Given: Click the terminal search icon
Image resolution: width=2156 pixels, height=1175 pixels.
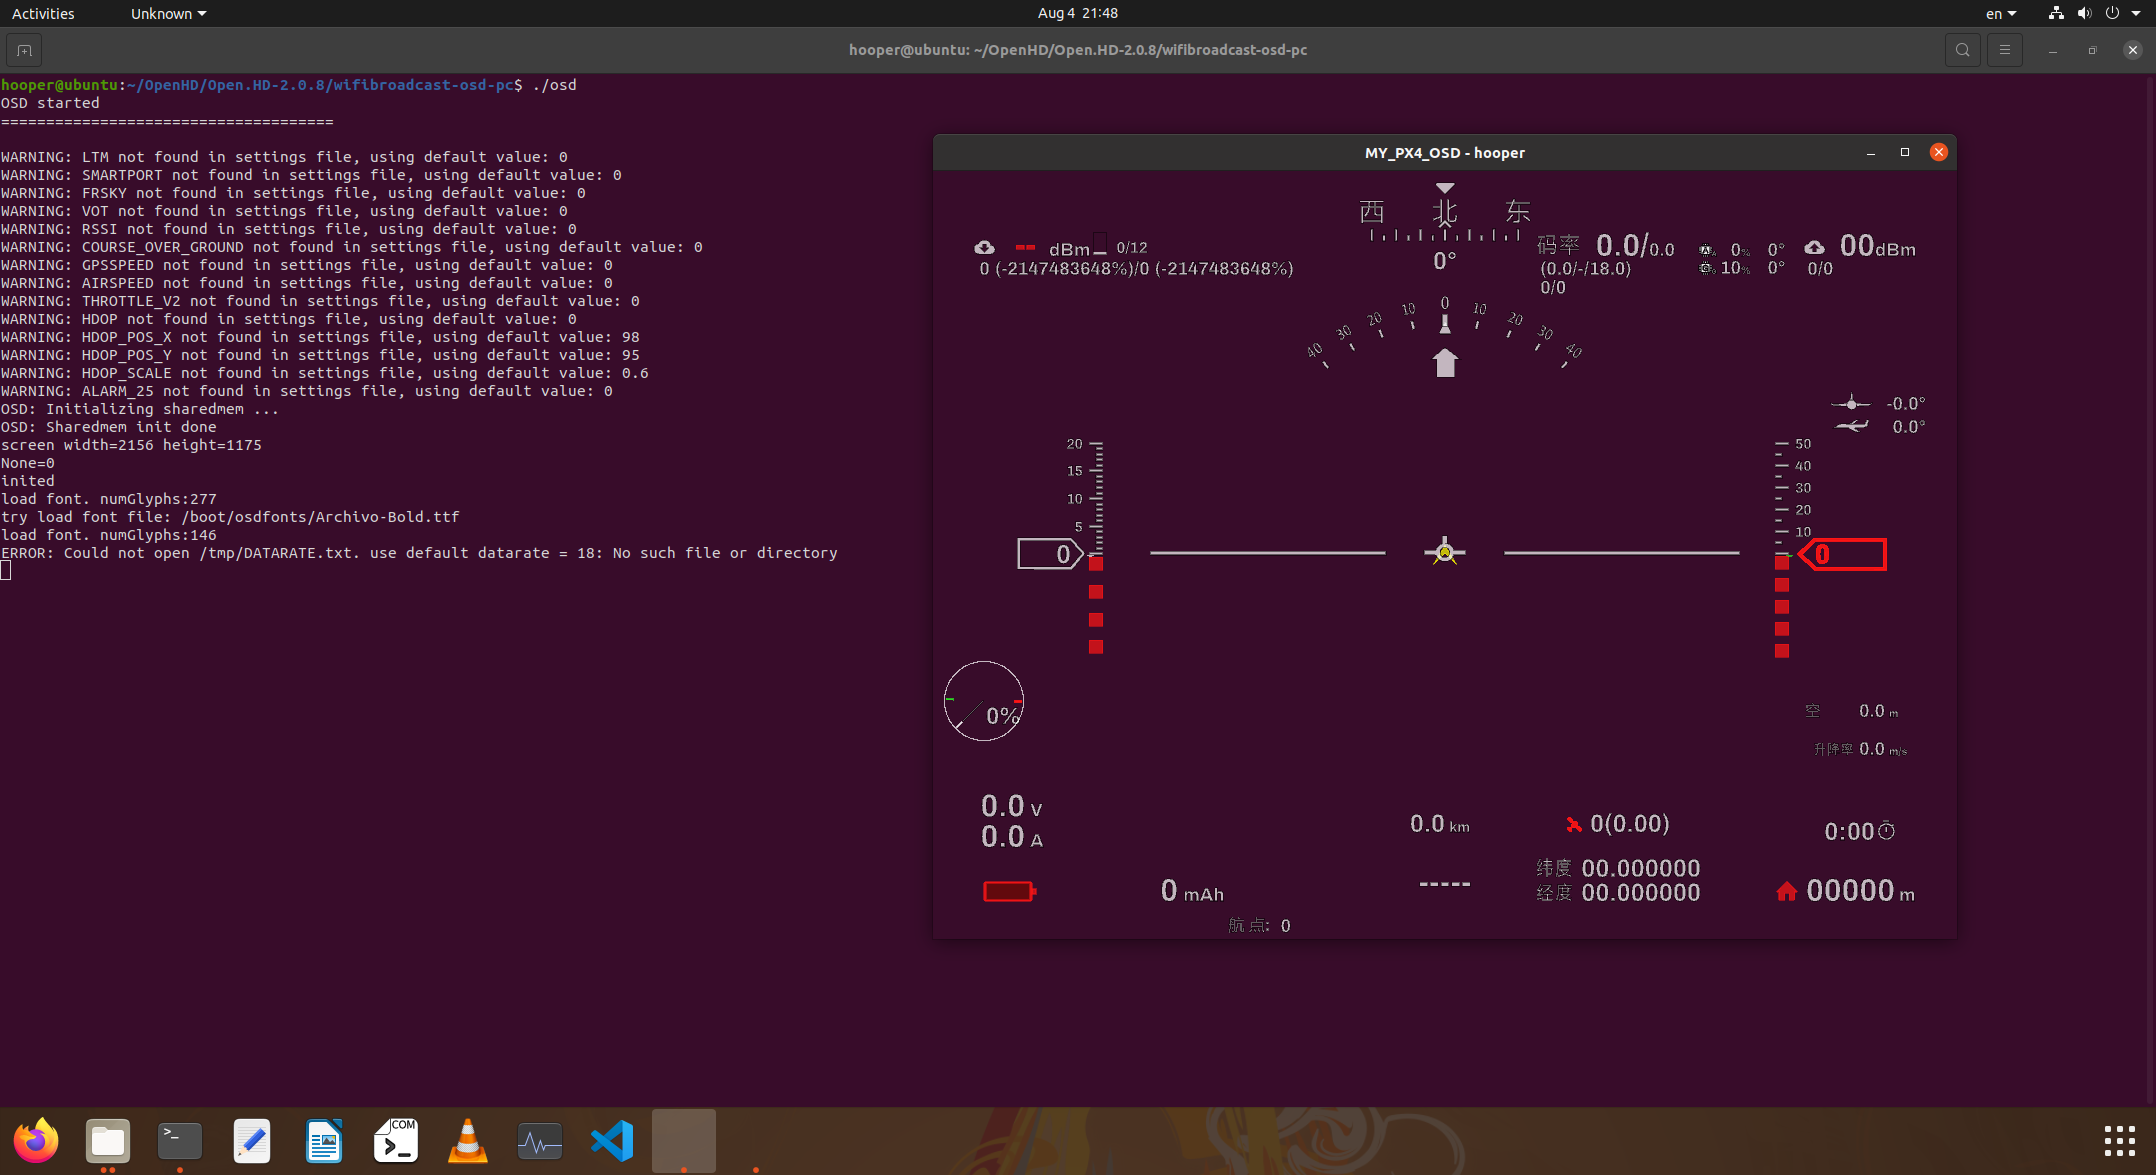Looking at the screenshot, I should [x=1962, y=50].
